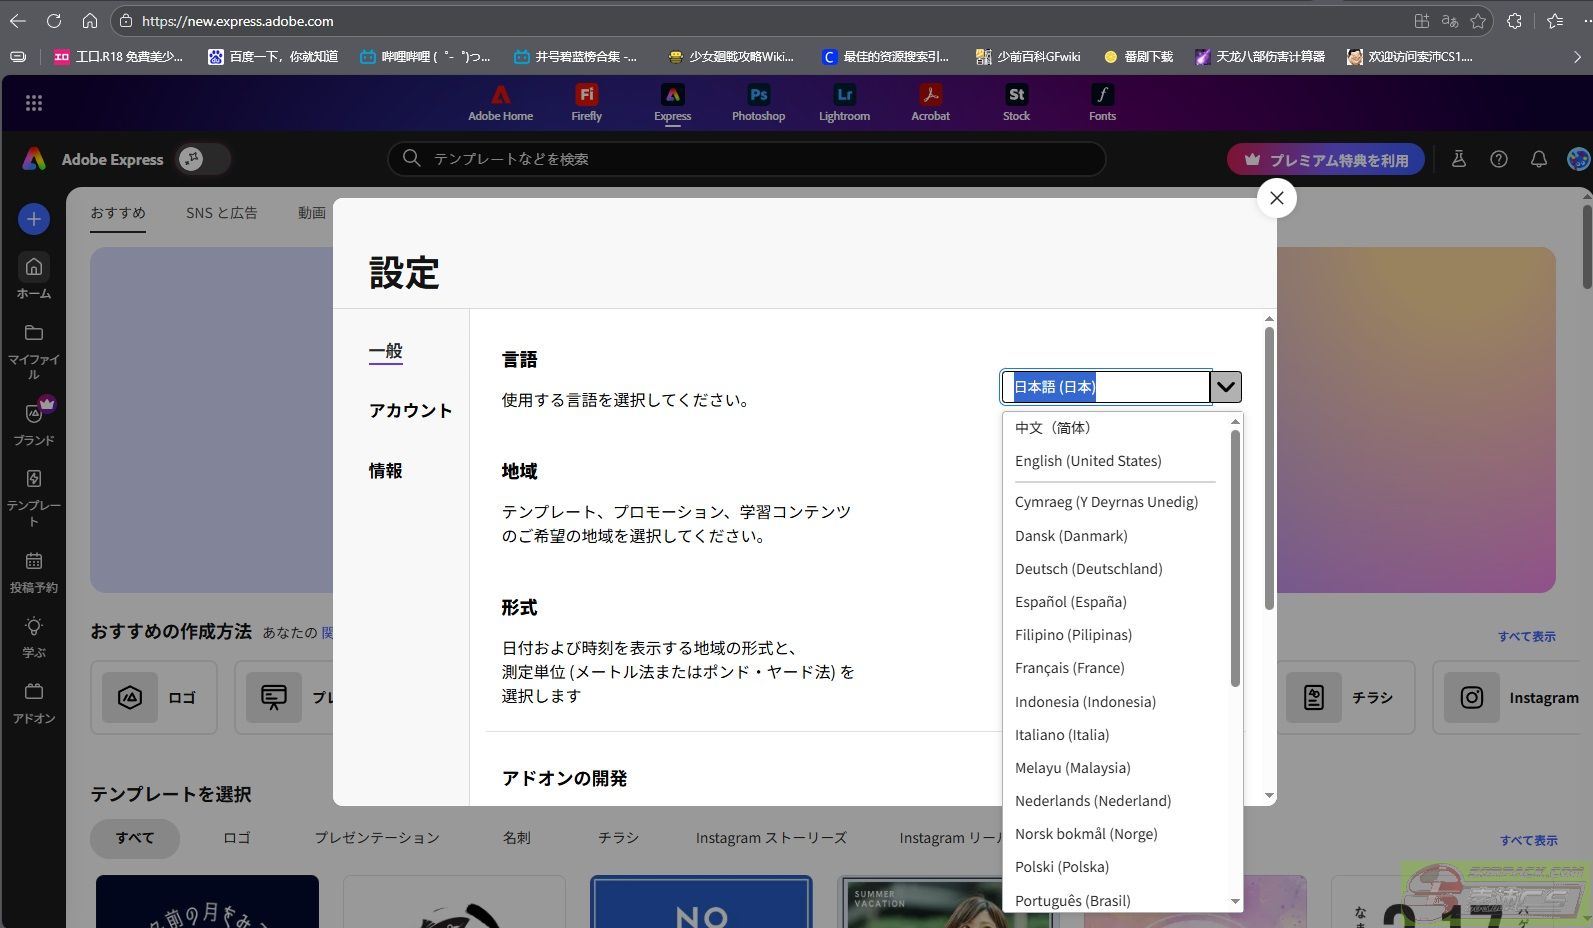Close the settings dialog with X
This screenshot has width=1593, height=928.
[1276, 198]
